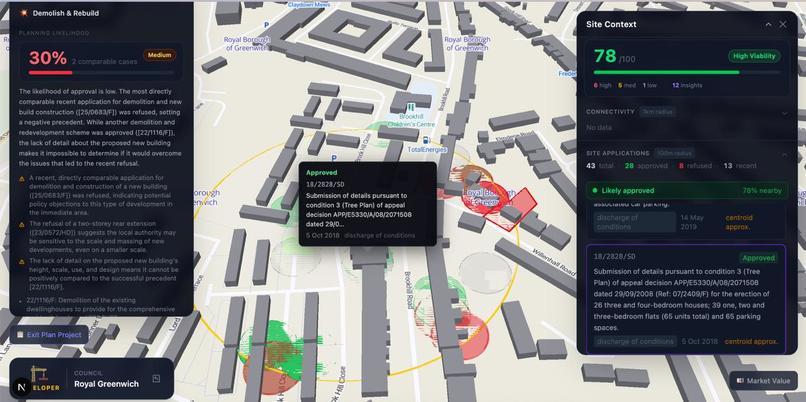Screen dimensions: 806x402
Task: Click the Medium confidence badge
Action: [x=159, y=55]
